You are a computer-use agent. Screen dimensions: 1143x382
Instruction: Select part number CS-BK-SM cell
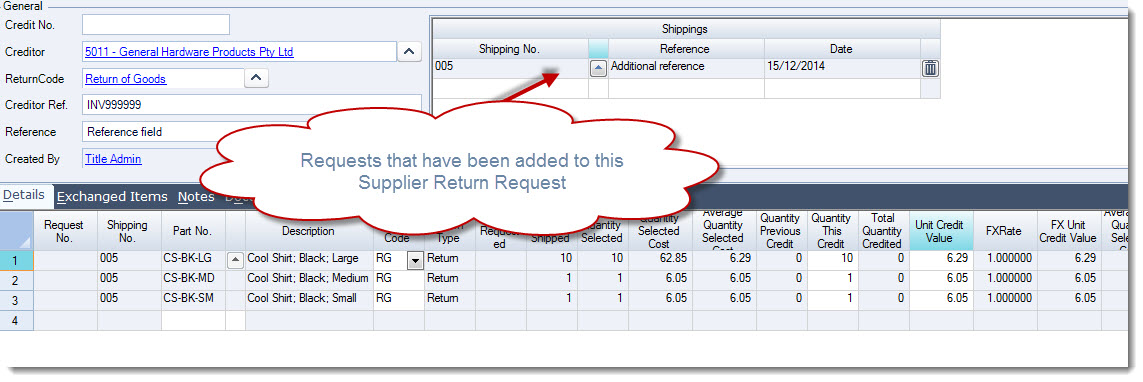(x=193, y=300)
